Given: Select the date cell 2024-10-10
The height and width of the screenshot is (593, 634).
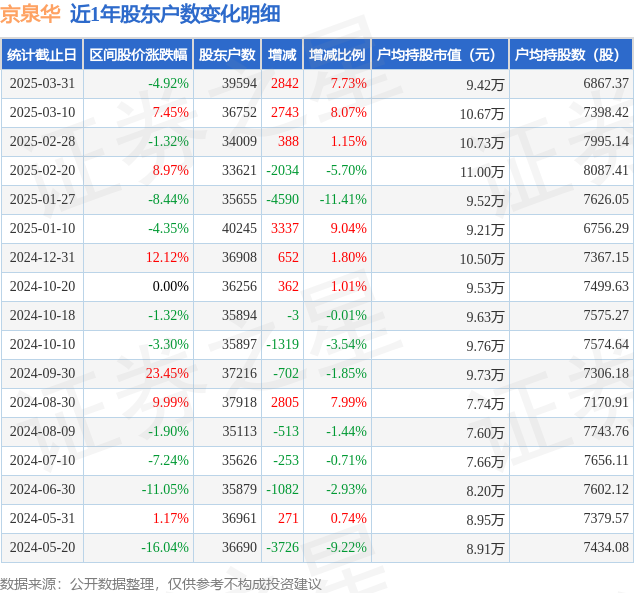Looking at the screenshot, I should 42,344.
